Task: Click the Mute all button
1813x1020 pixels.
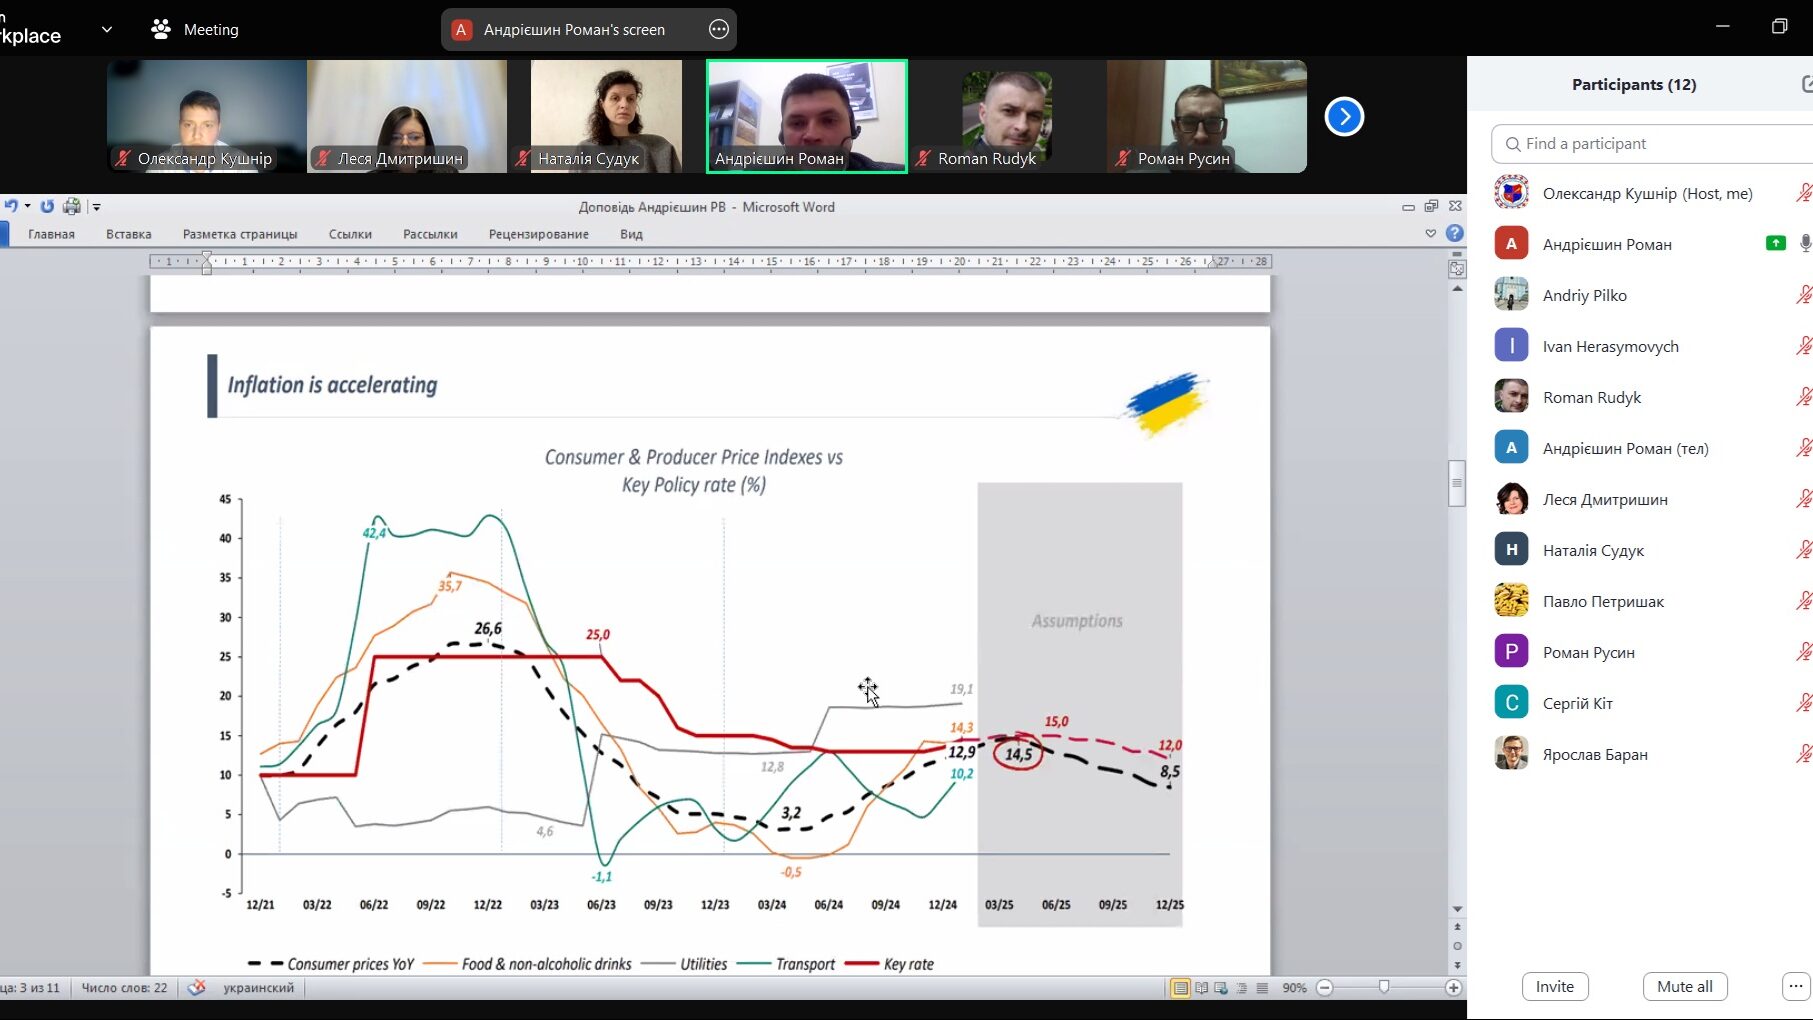Action: (x=1684, y=986)
